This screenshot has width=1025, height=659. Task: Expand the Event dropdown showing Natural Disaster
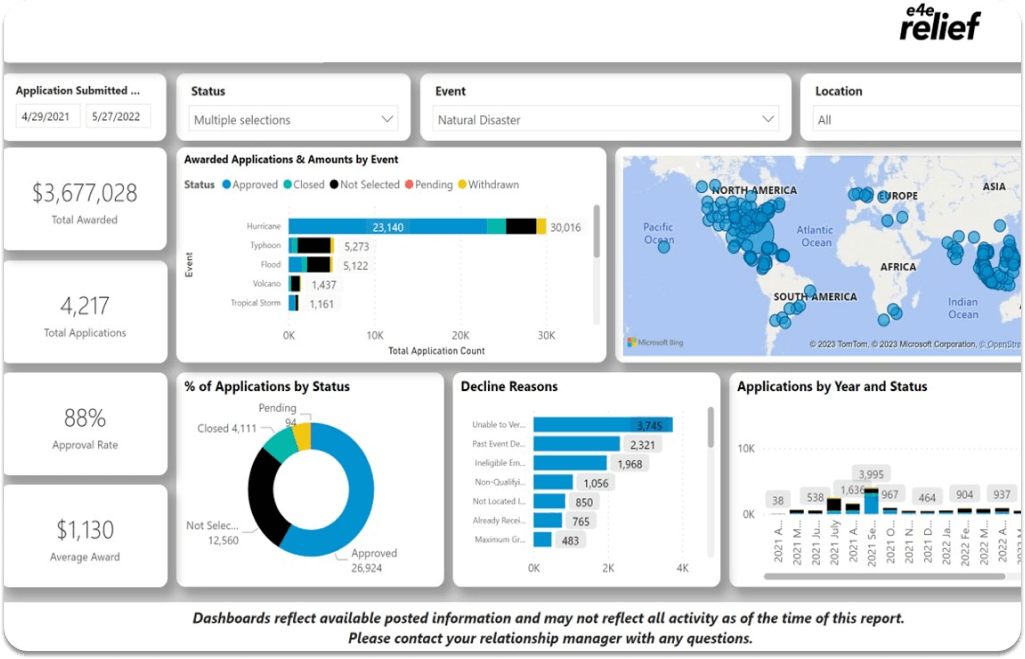click(x=607, y=120)
